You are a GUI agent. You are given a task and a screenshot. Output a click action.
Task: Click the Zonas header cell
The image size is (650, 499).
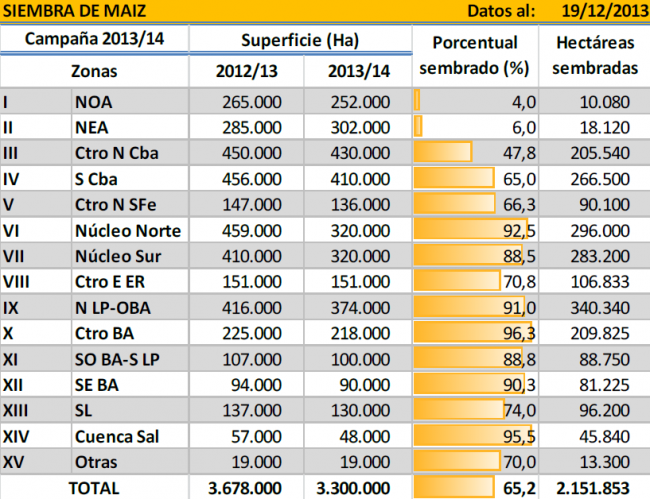pyautogui.click(x=94, y=72)
